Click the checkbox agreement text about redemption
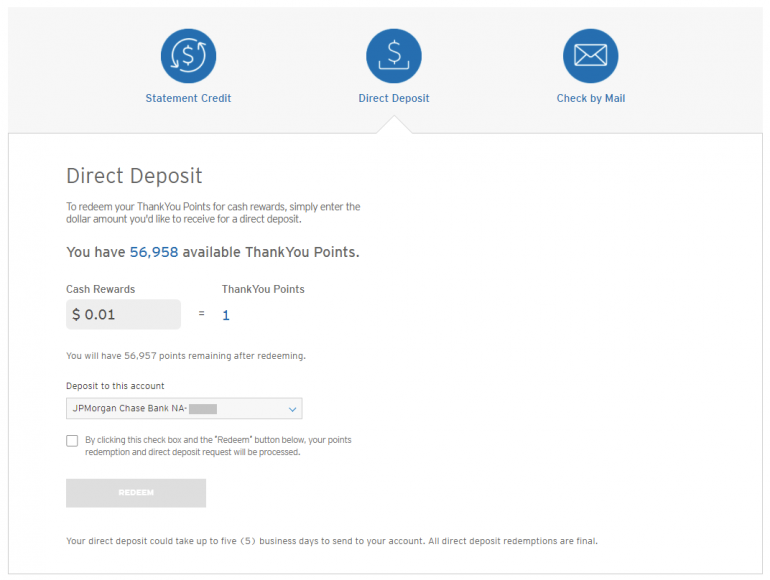Image resolution: width=770 pixels, height=580 pixels. [218, 446]
